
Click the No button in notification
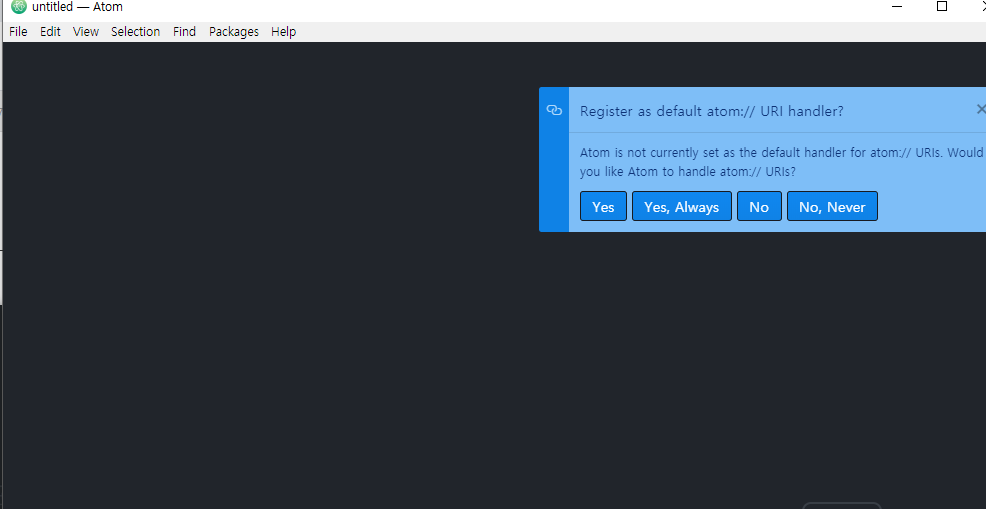point(759,206)
